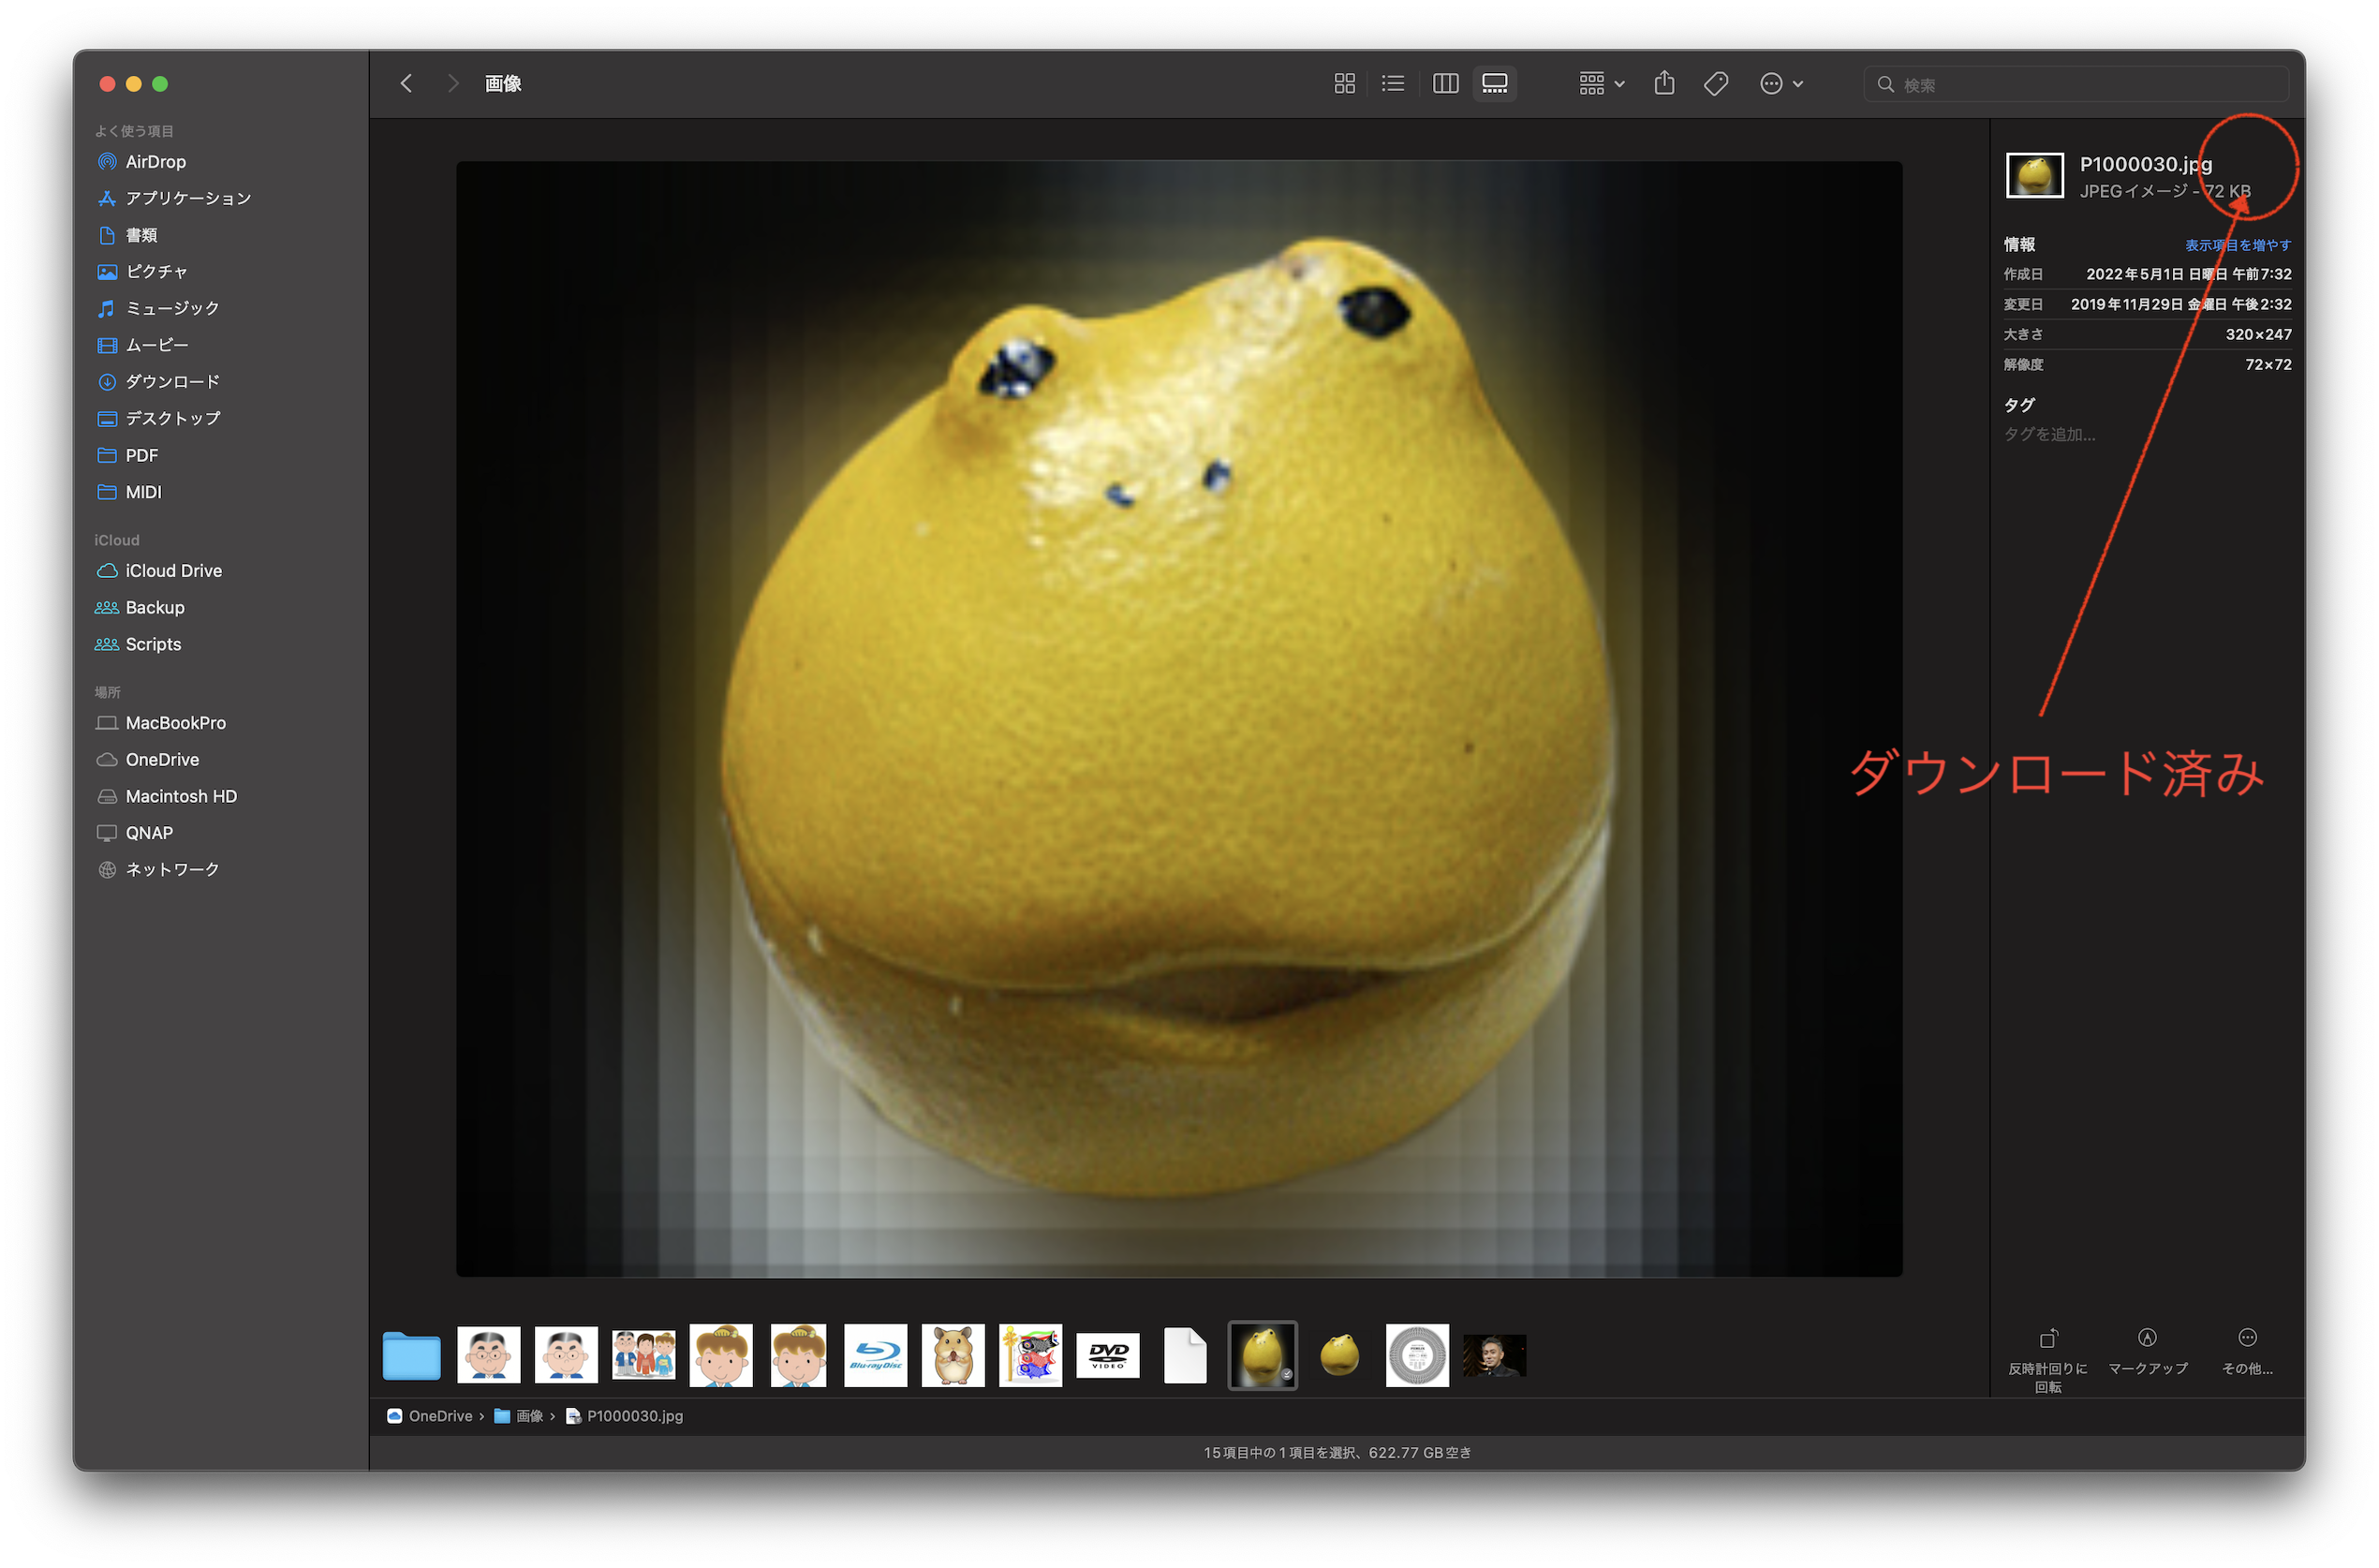
Task: Open AirDrop in the sidebar
Action: point(155,162)
